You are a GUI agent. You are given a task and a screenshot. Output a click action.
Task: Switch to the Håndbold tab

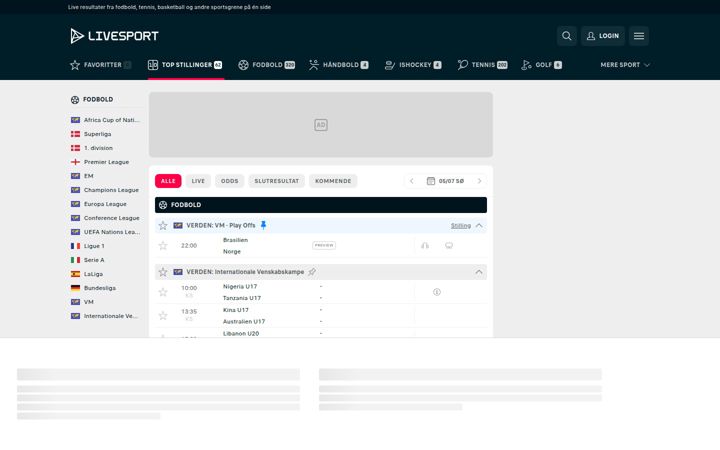(x=338, y=65)
